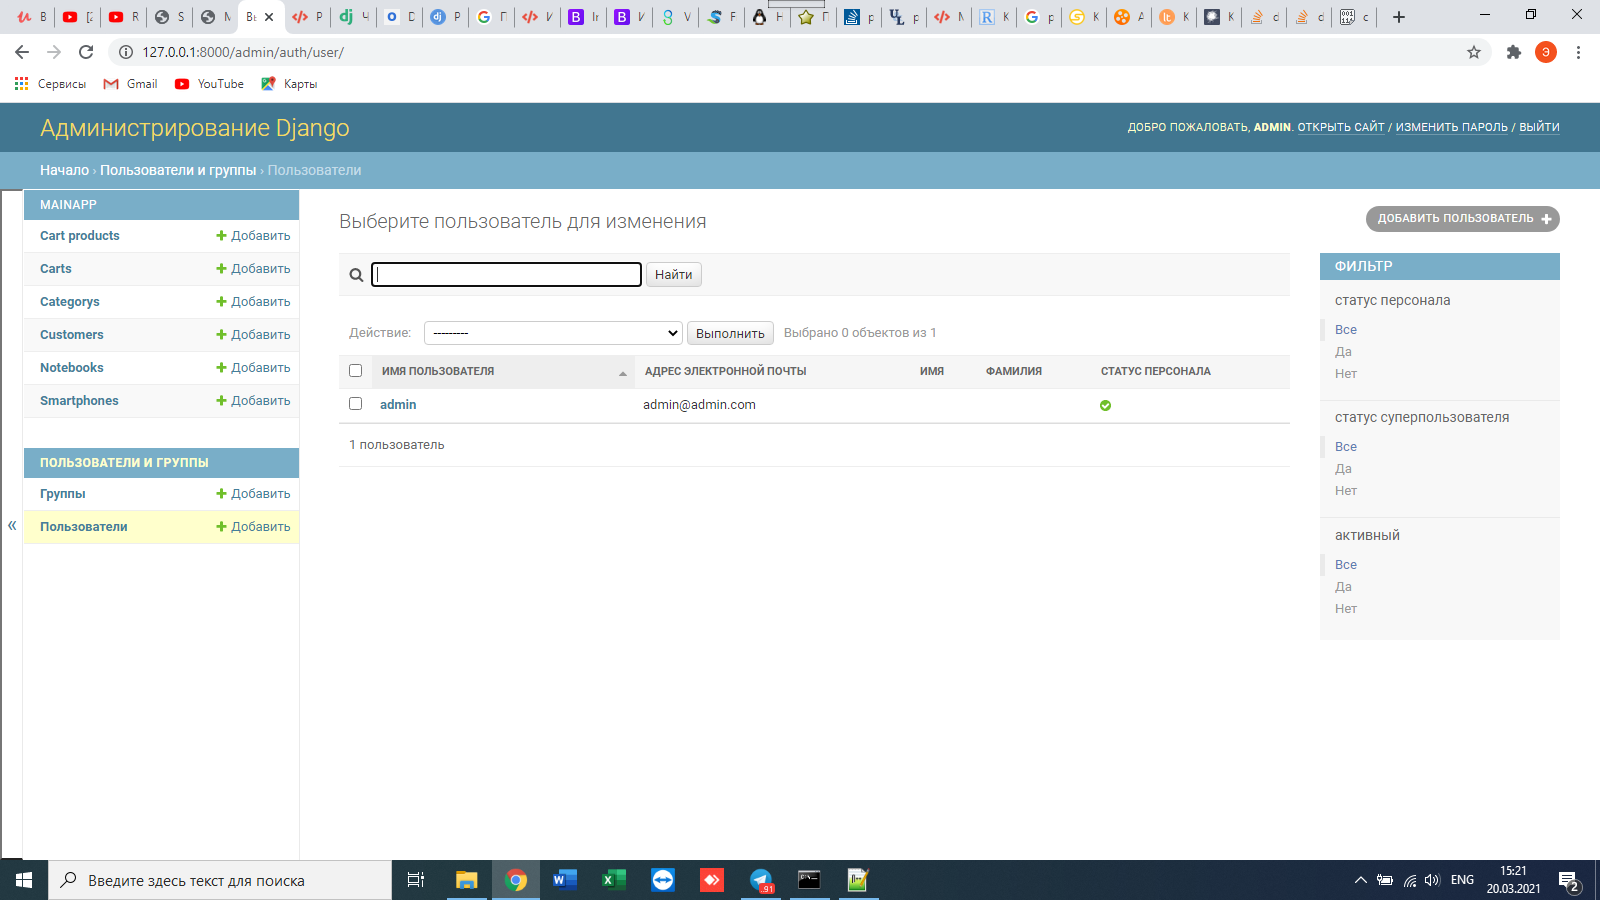Image resolution: width=1600 pixels, height=900 pixels.
Task: Open the Windows Start menu
Action: pos(24,880)
